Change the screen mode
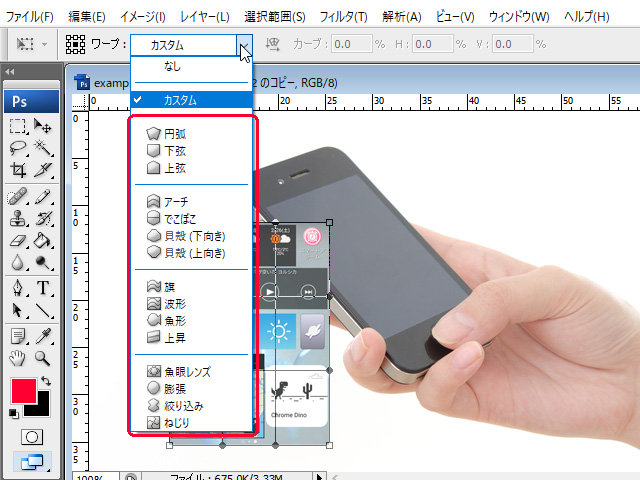Viewport: 640px width, 480px height. point(32,462)
